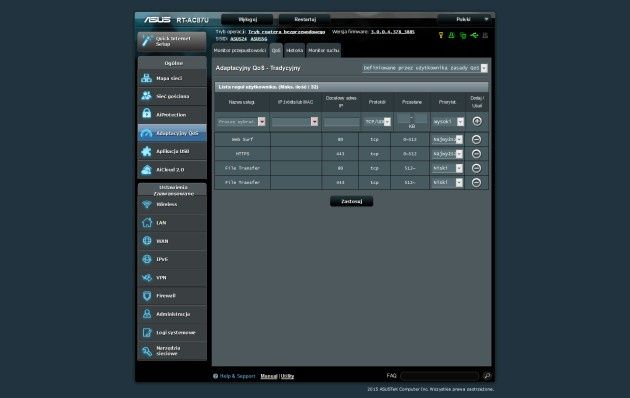Click the gray printer status icon

point(485,35)
